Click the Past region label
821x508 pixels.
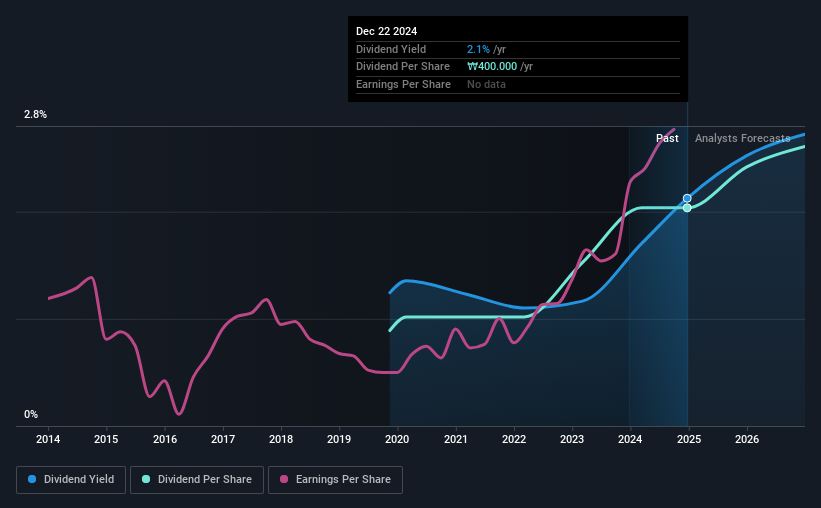[667, 138]
